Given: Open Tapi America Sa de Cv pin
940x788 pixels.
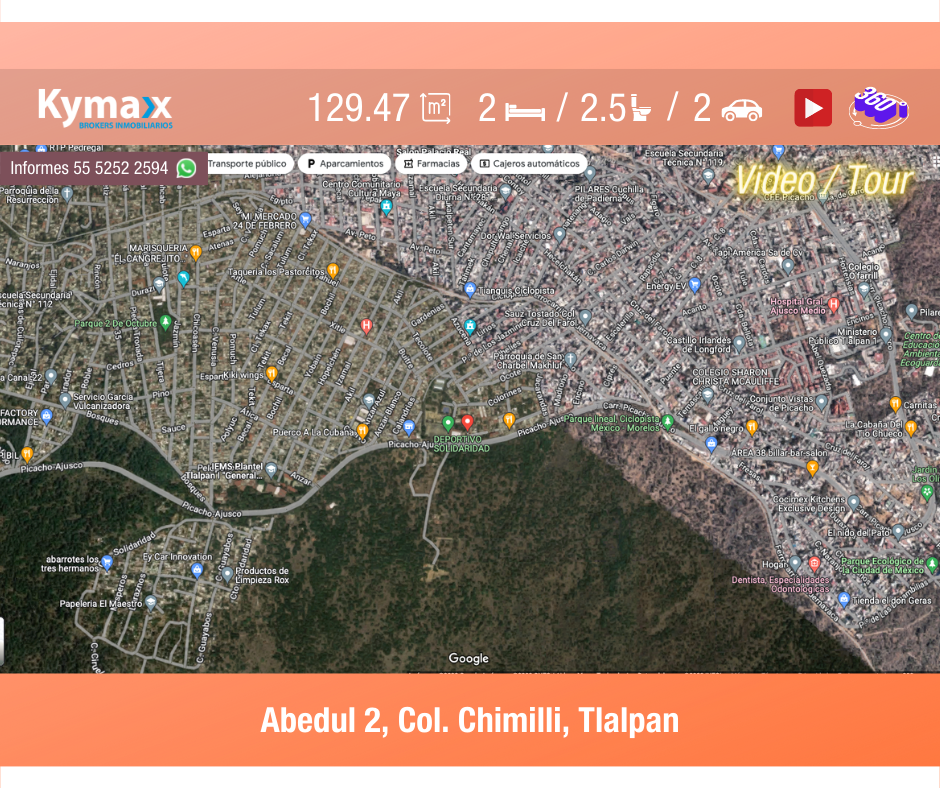Looking at the screenshot, I should 788,266.
